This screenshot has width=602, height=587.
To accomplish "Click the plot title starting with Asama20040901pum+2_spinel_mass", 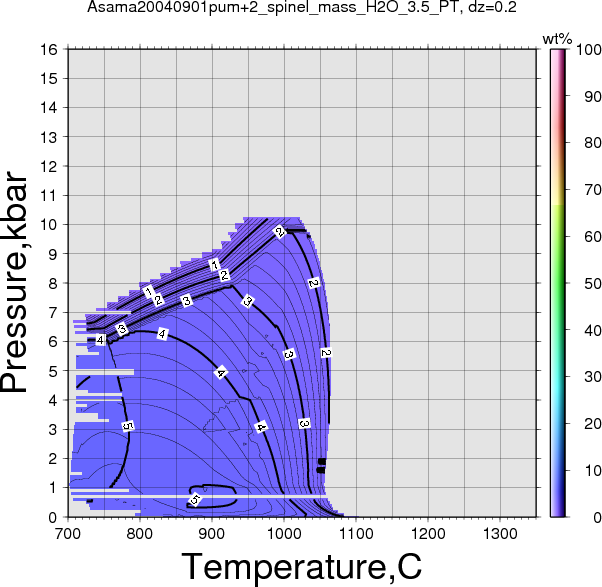I will pos(301,7).
